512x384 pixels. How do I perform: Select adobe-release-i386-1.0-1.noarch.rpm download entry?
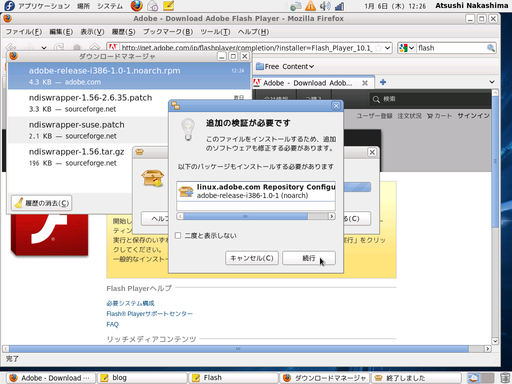point(129,76)
